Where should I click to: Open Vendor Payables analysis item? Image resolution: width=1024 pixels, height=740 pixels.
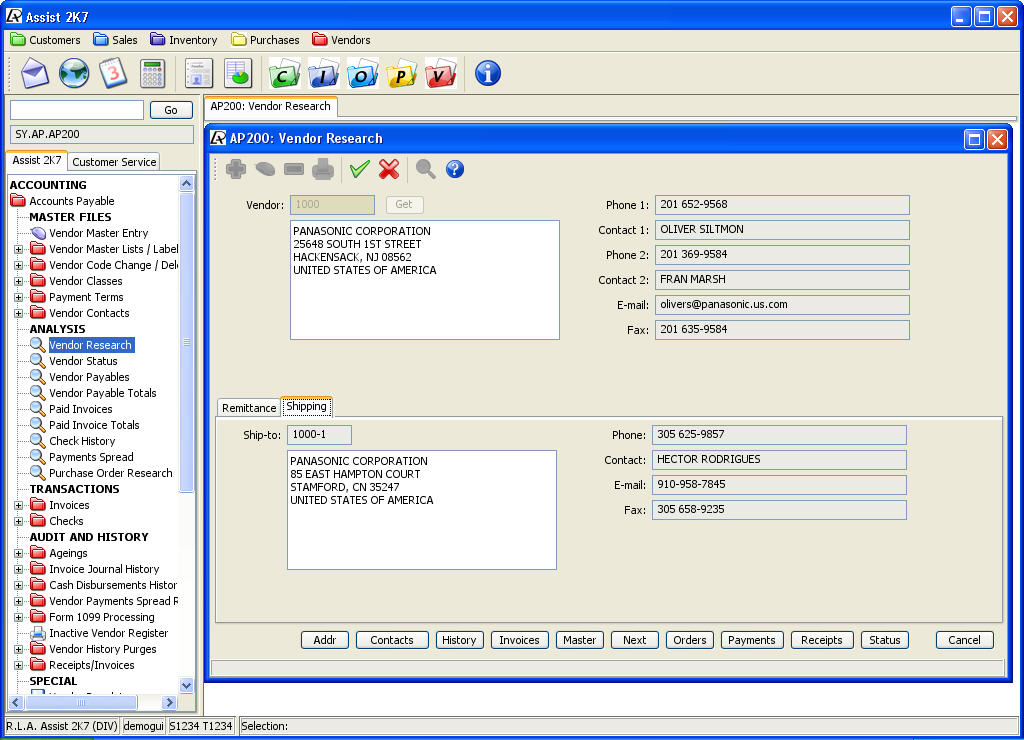[89, 377]
